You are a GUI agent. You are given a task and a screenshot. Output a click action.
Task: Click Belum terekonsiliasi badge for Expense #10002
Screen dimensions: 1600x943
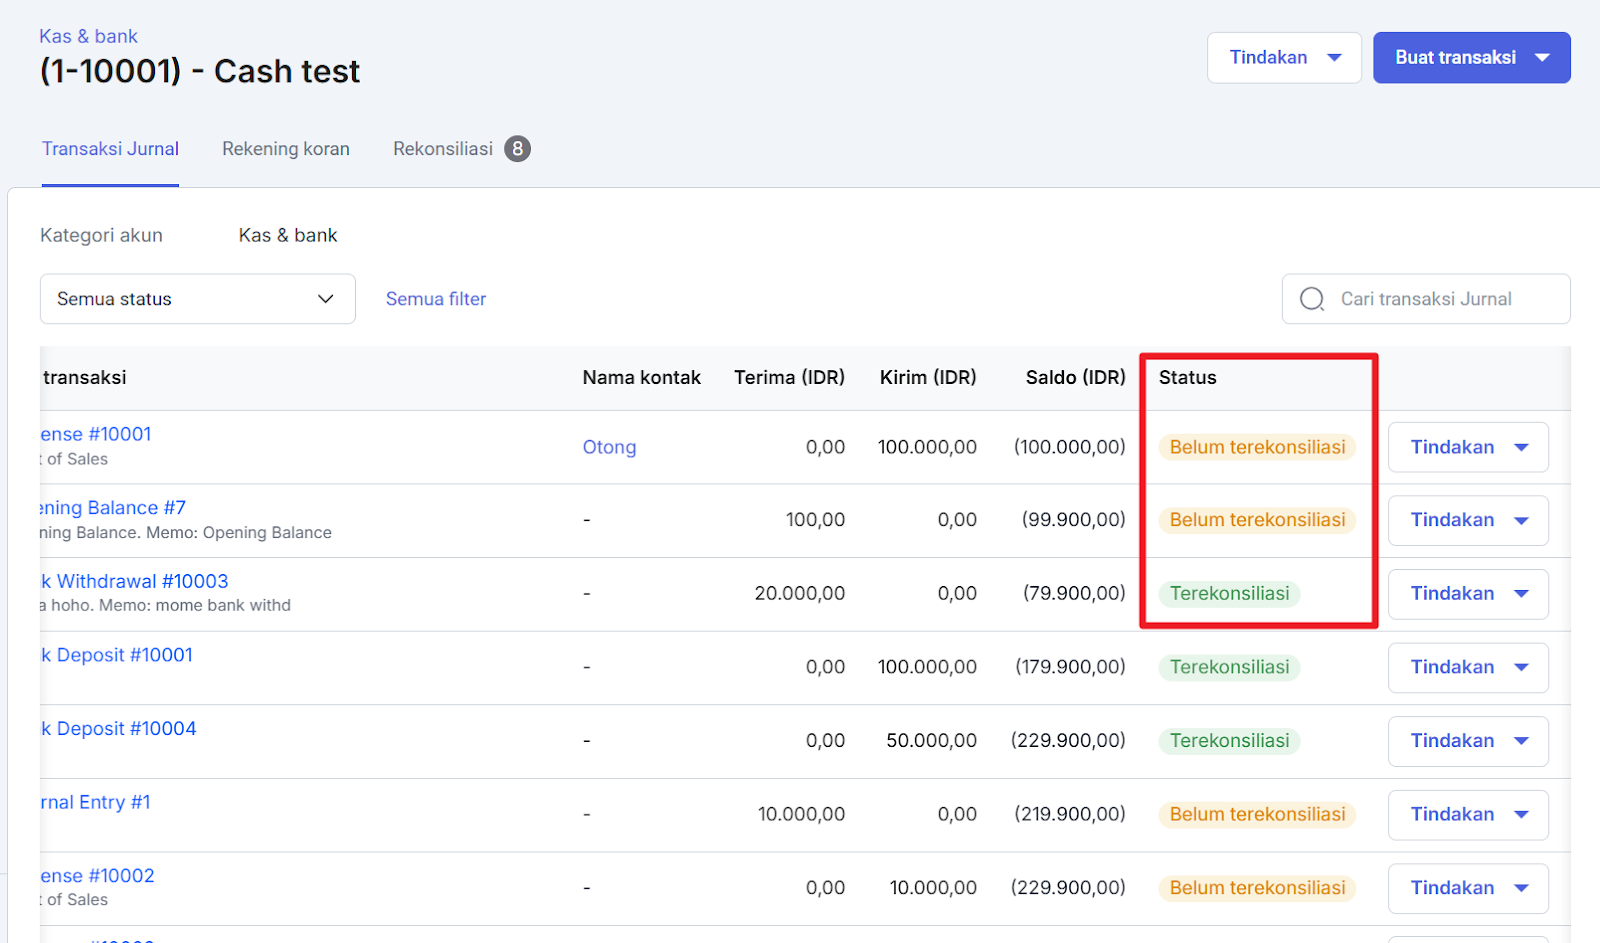click(x=1257, y=888)
